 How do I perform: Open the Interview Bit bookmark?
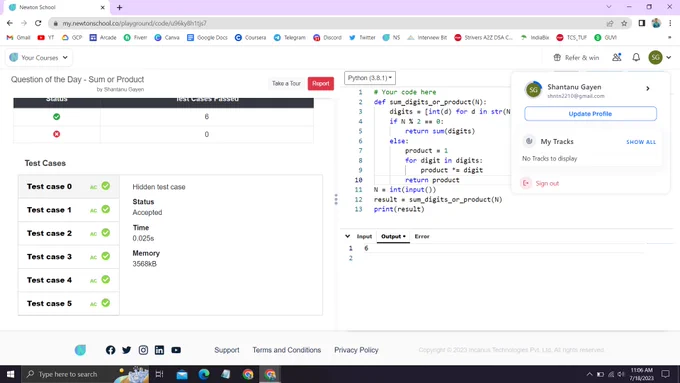pyautogui.click(x=427, y=37)
